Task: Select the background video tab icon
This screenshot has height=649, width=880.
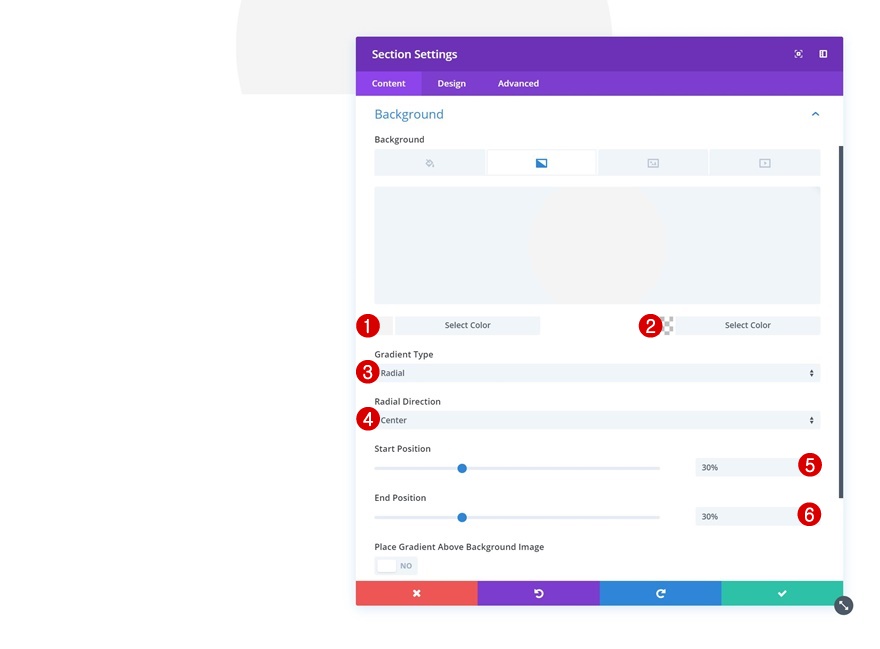Action: point(764,163)
